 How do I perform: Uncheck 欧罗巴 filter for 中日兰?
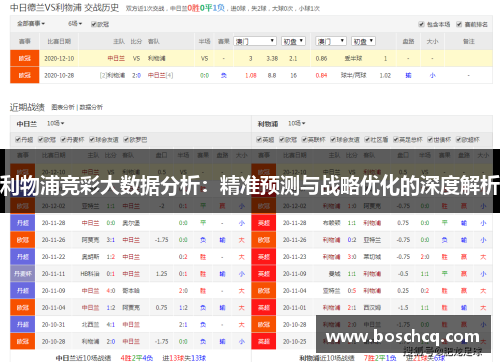pos(126,139)
